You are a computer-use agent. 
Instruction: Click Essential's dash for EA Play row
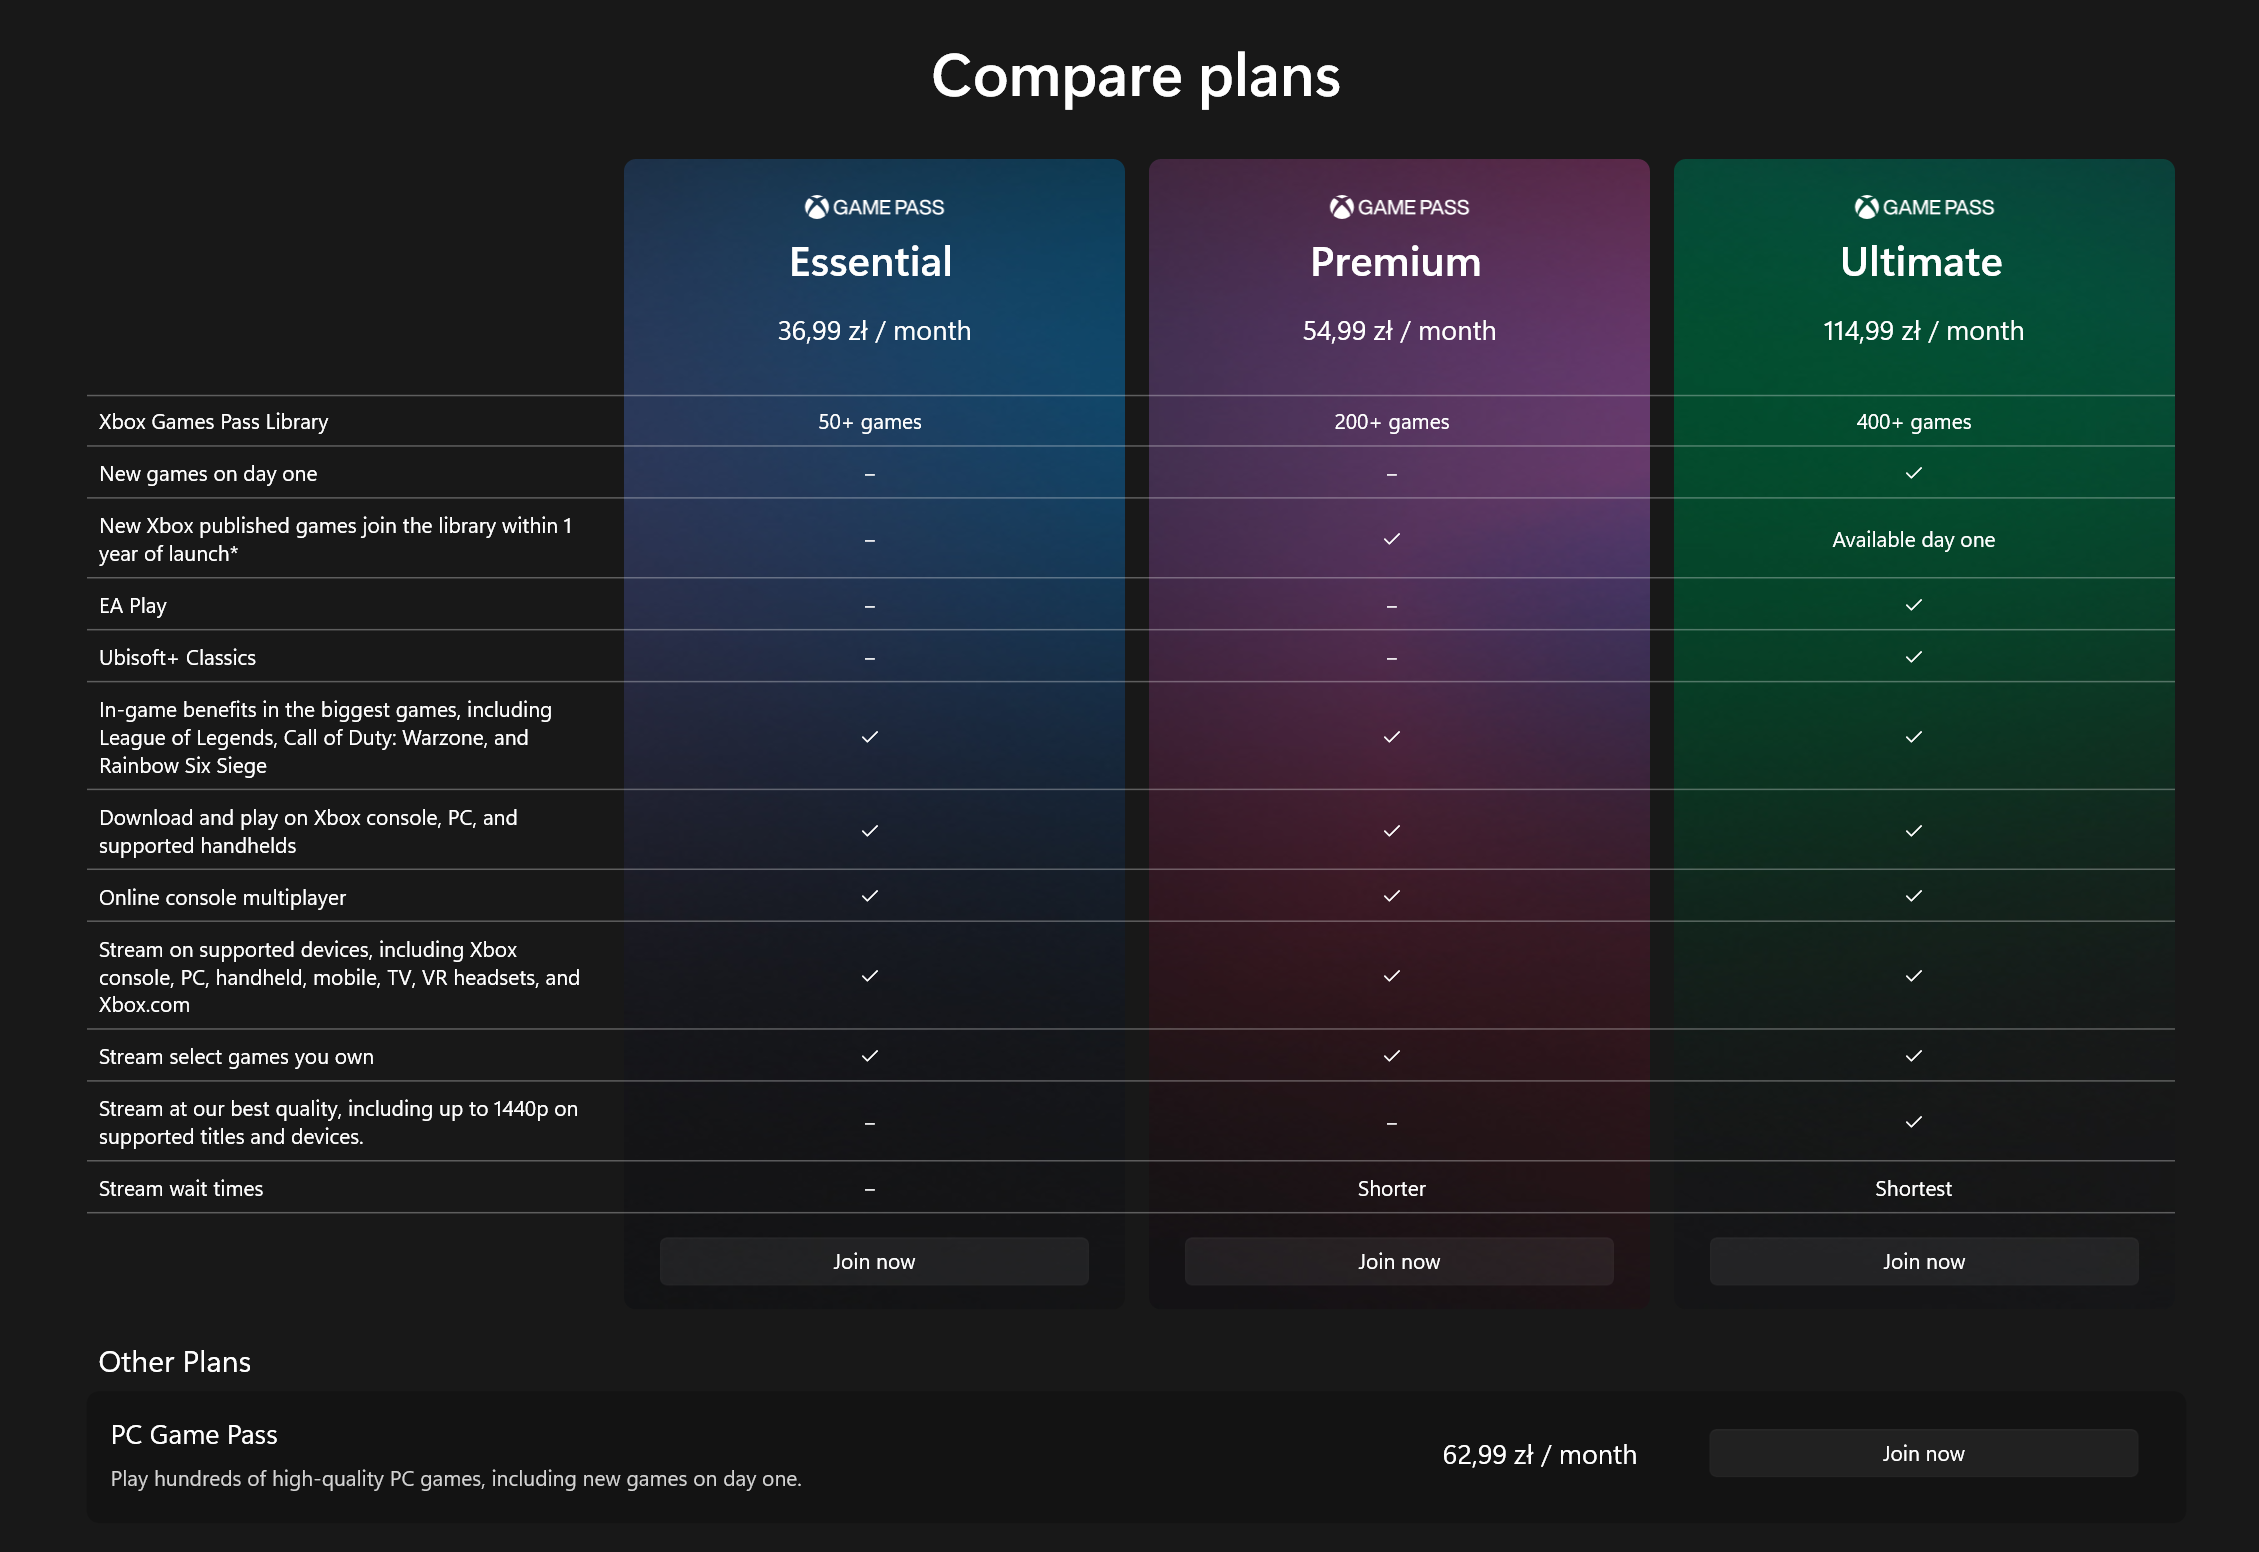pos(869,606)
